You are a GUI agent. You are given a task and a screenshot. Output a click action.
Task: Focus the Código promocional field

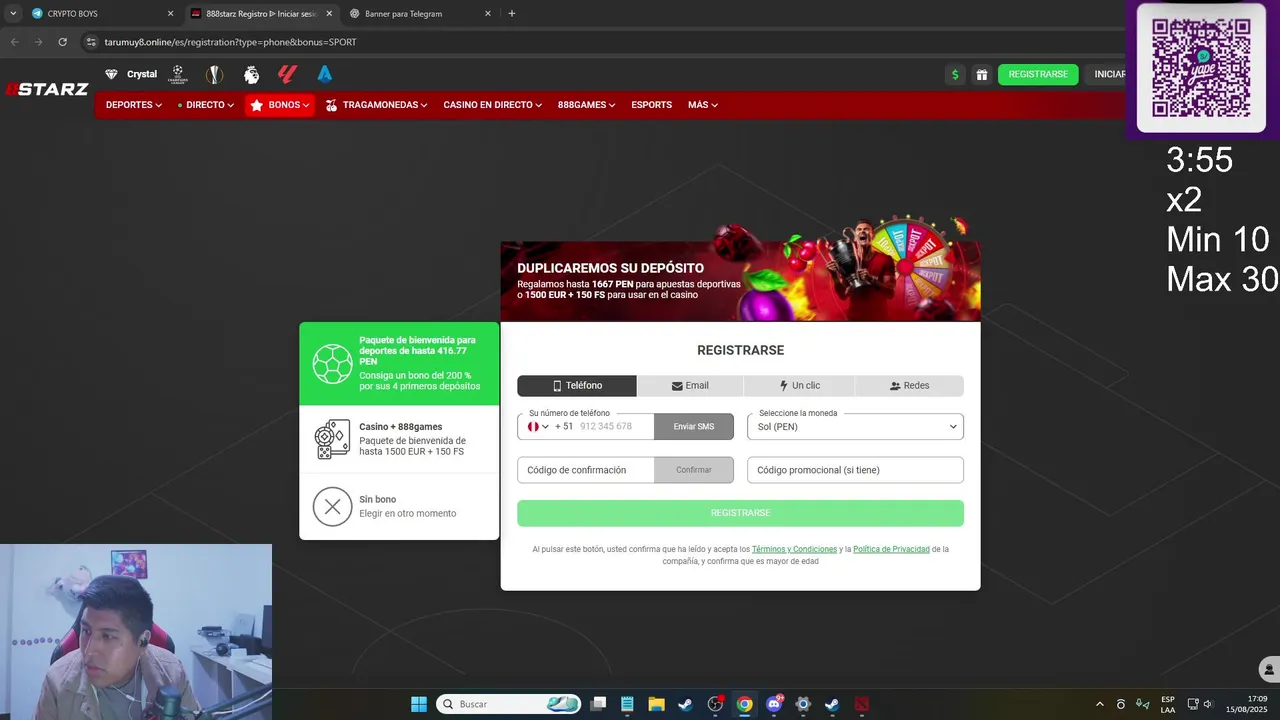tap(855, 470)
